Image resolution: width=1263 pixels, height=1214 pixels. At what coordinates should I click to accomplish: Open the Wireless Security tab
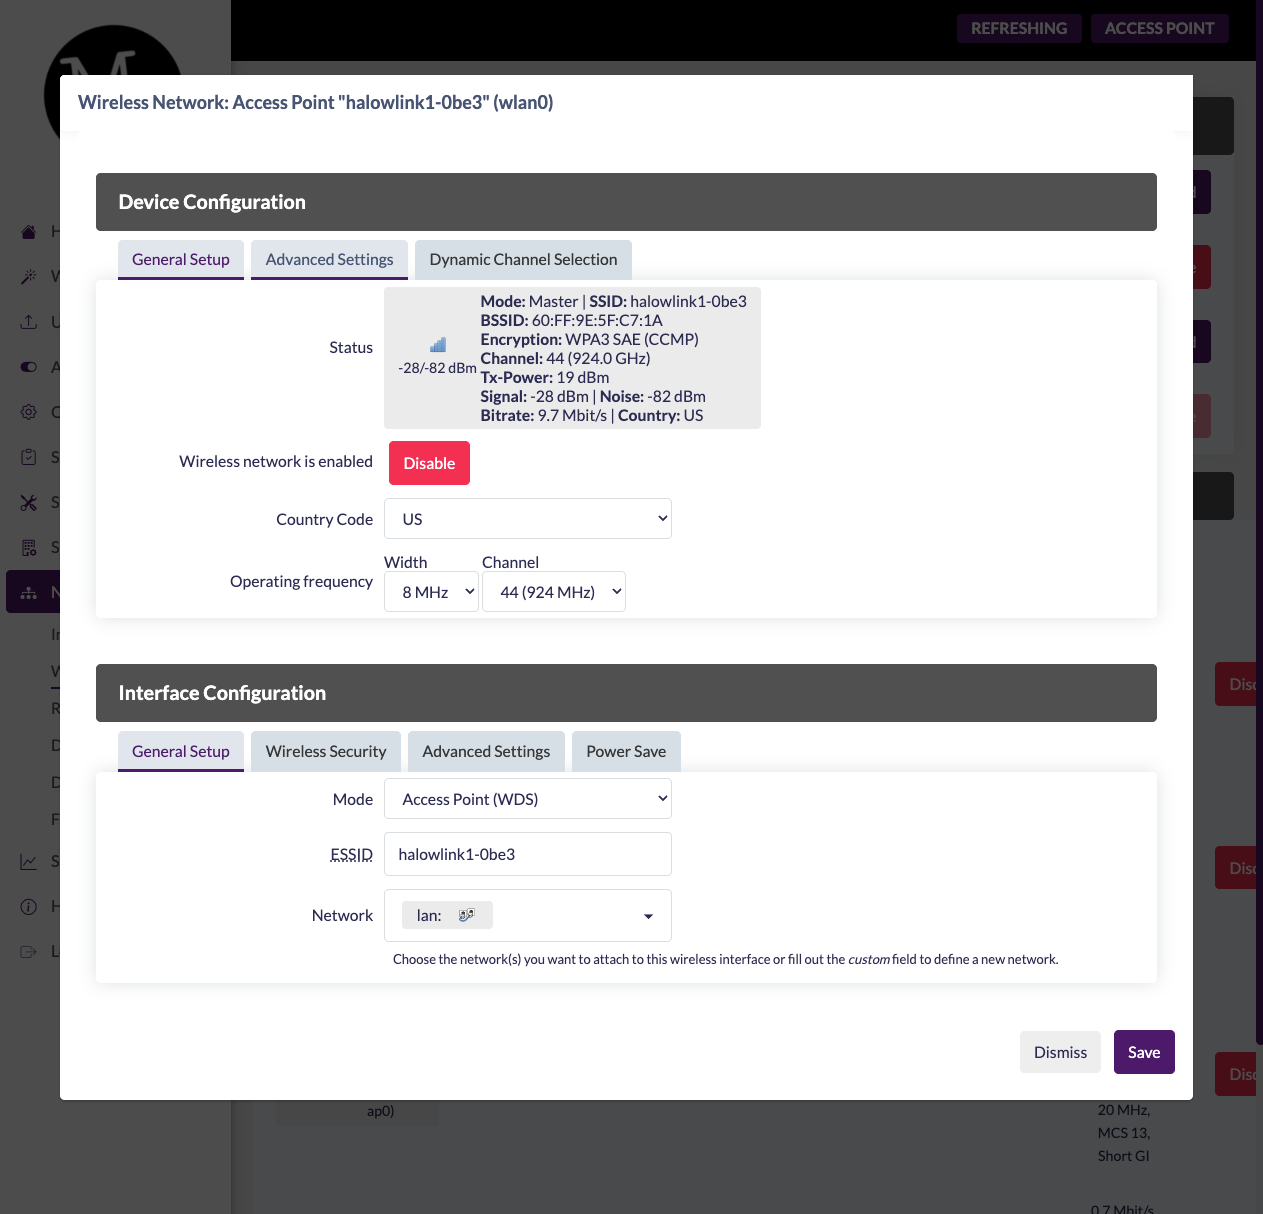(x=326, y=752)
